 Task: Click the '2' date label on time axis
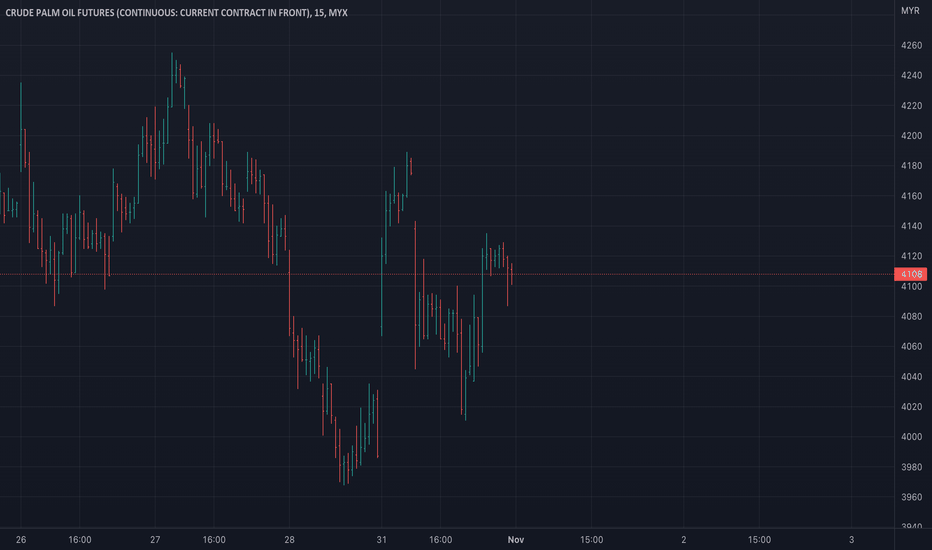[x=684, y=540]
